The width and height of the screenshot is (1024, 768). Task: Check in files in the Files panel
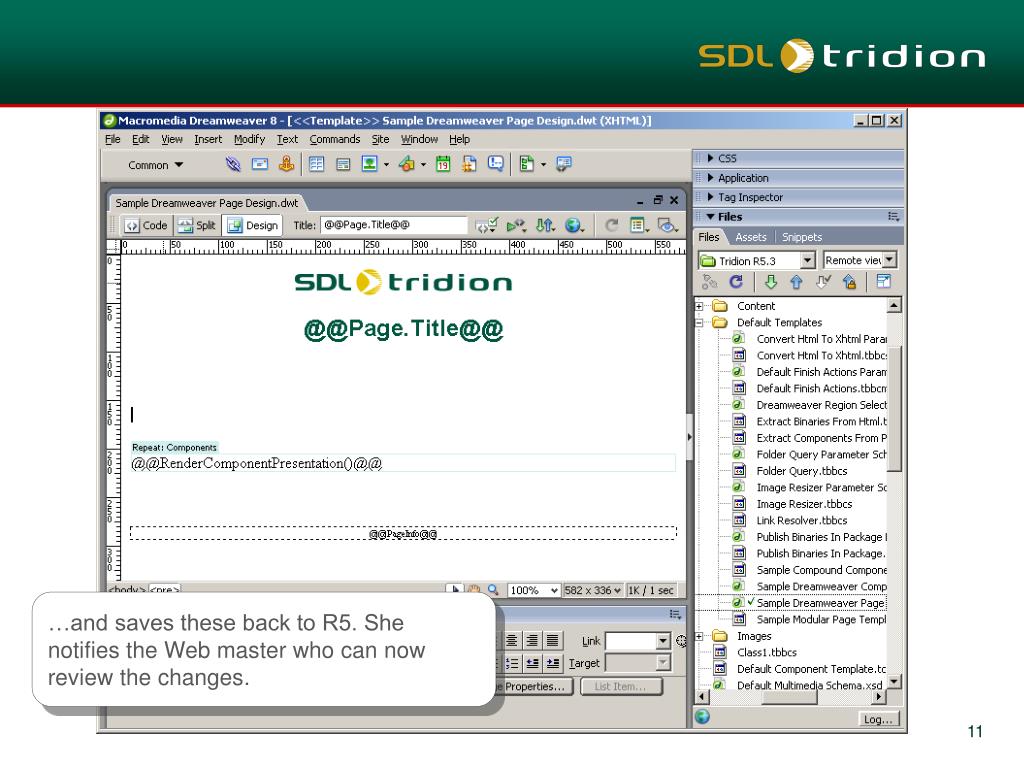tap(849, 281)
